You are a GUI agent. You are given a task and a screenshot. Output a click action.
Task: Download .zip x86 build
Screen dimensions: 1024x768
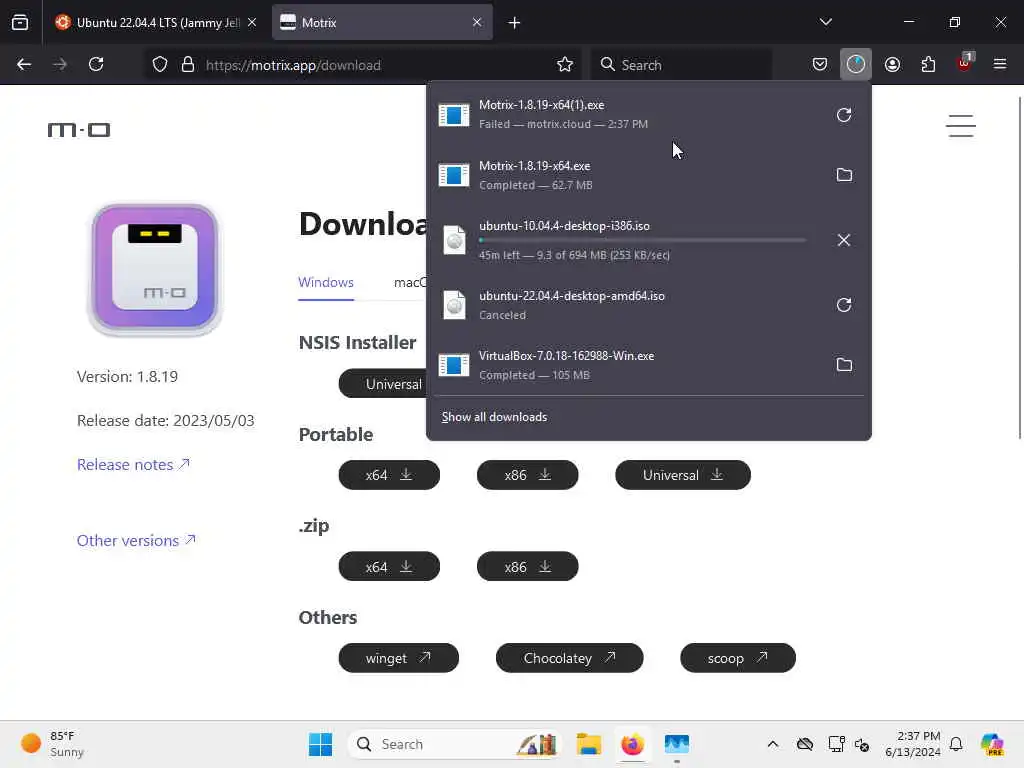point(528,566)
